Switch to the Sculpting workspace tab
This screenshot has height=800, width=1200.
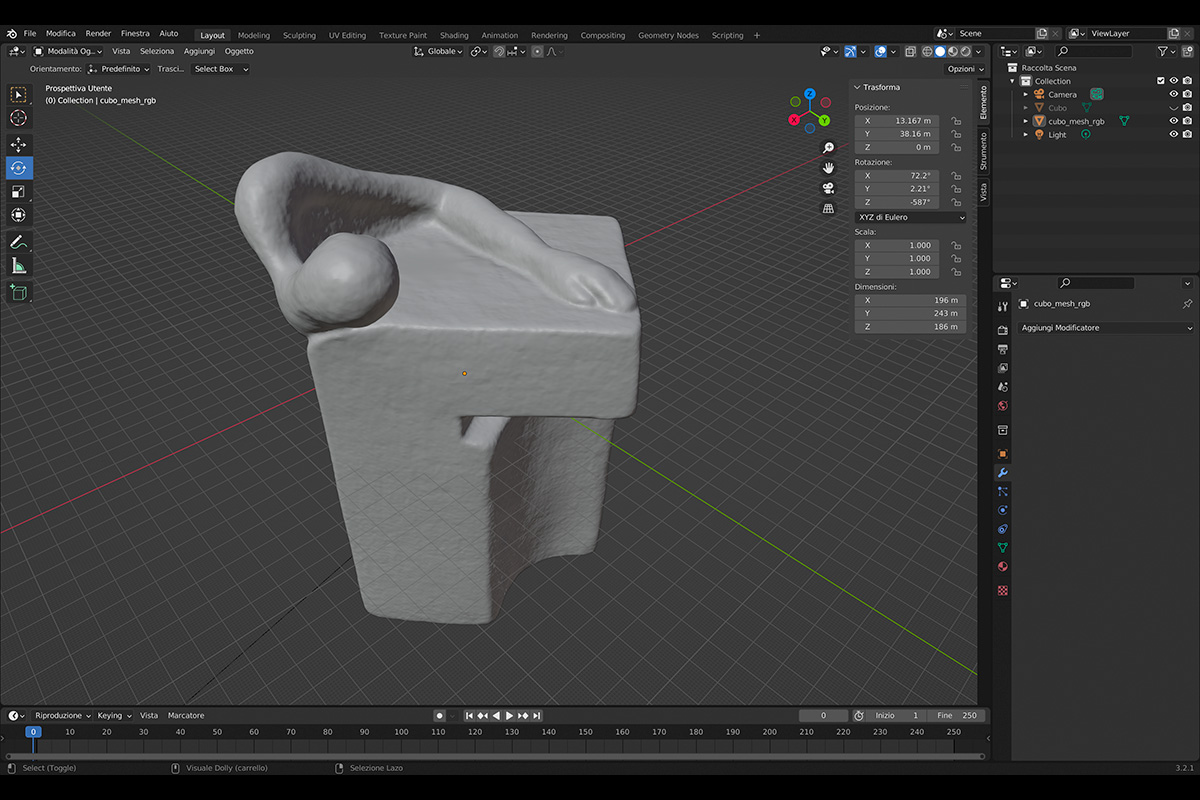point(299,35)
